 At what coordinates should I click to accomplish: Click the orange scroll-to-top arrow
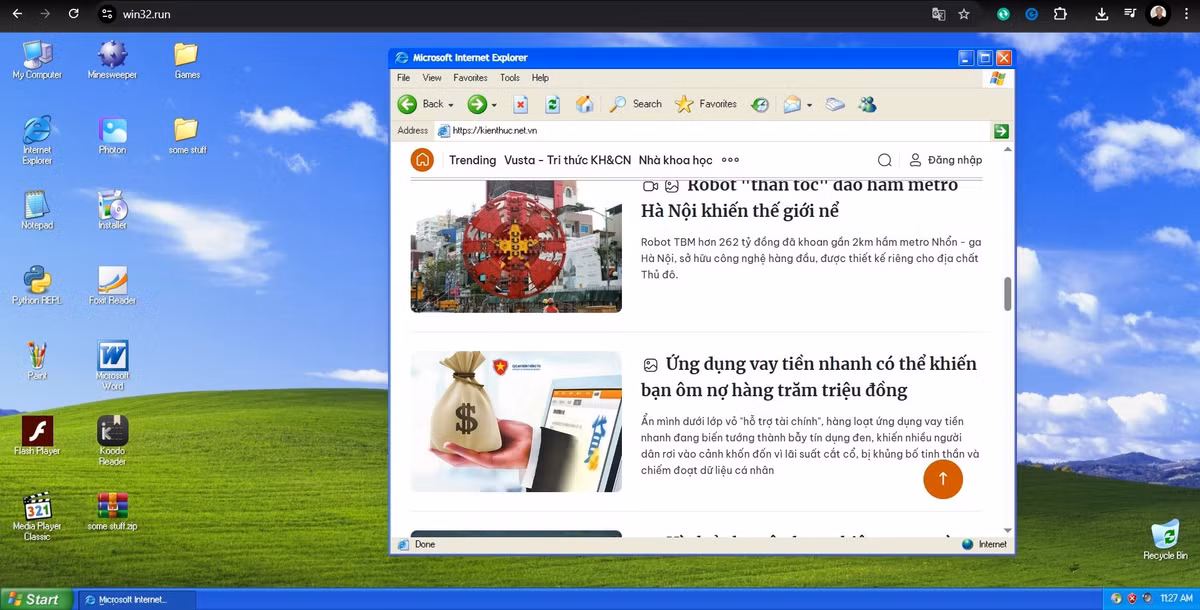(943, 479)
